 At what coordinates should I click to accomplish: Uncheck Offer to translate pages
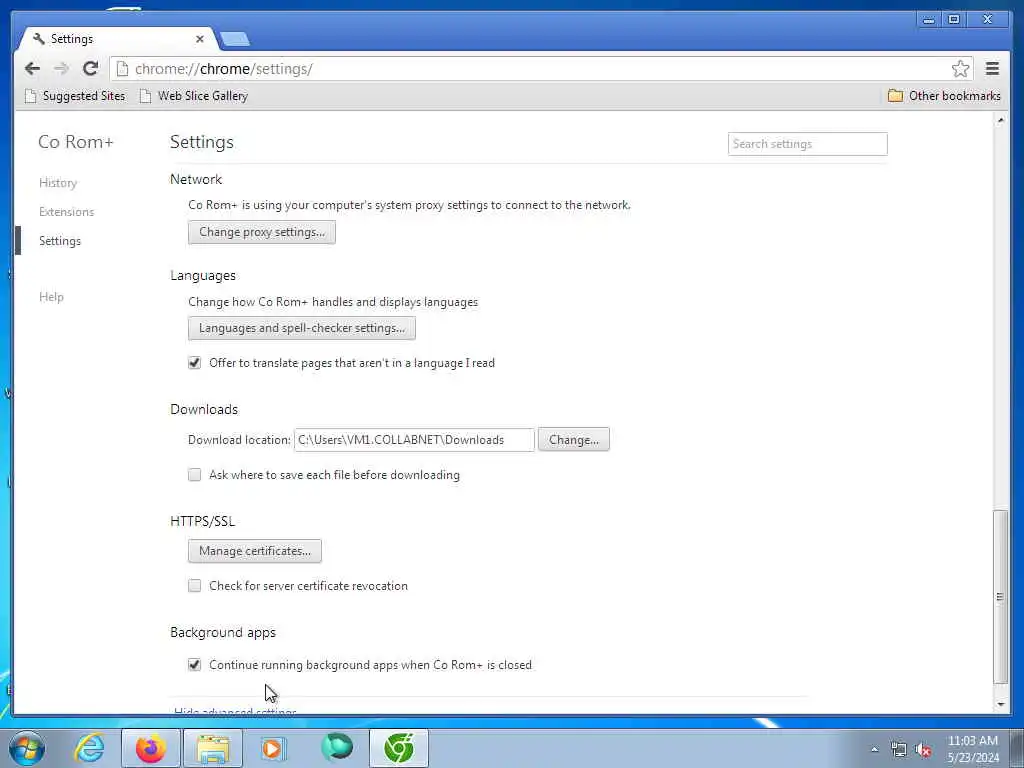point(195,362)
